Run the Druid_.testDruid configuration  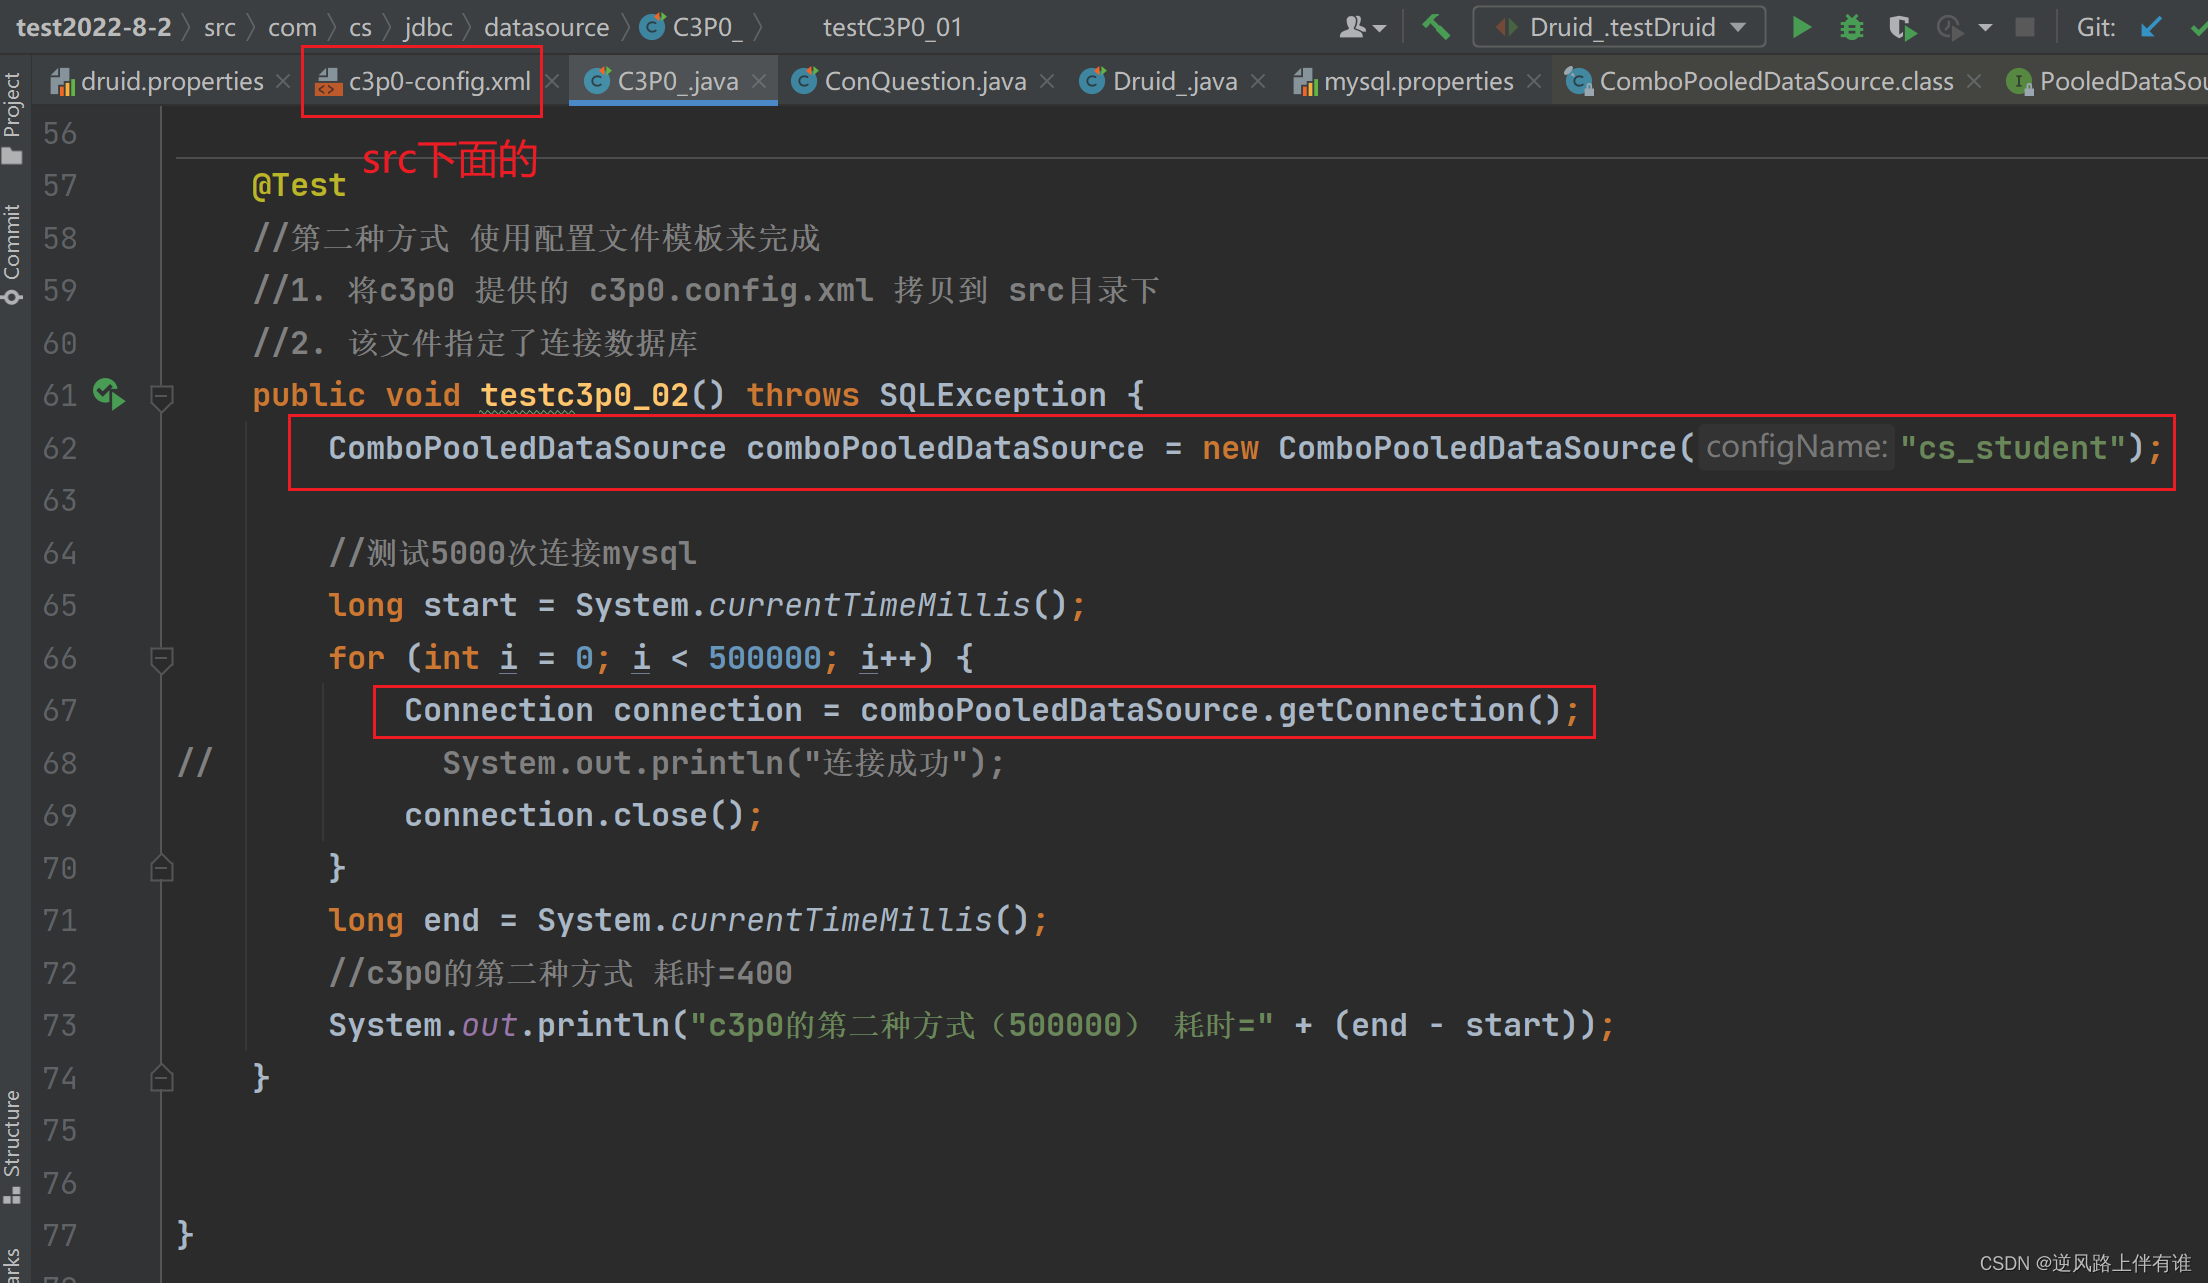point(1801,27)
